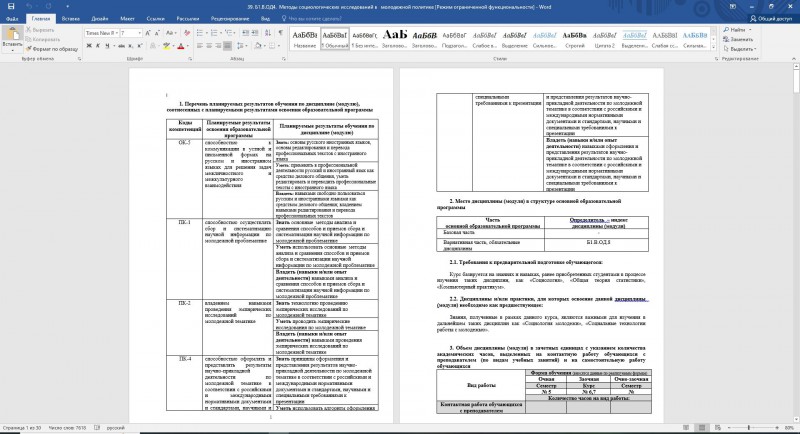This screenshot has width=800, height=434.
Task: Switch to the Вставка tab
Action: coord(70,19)
